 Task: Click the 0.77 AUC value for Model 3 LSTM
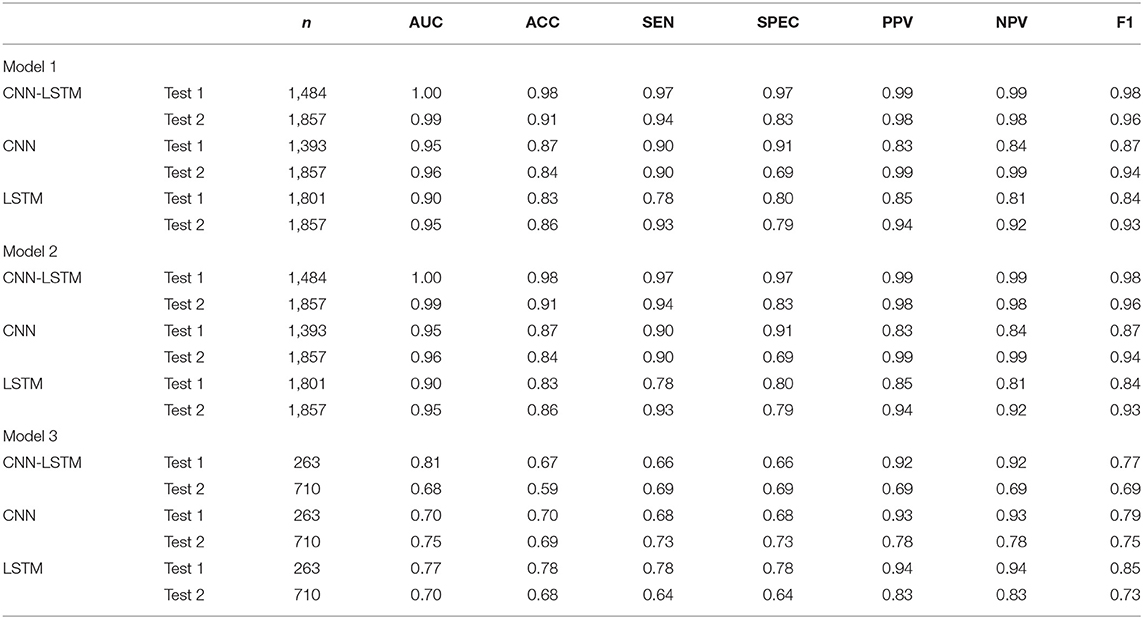coord(427,567)
